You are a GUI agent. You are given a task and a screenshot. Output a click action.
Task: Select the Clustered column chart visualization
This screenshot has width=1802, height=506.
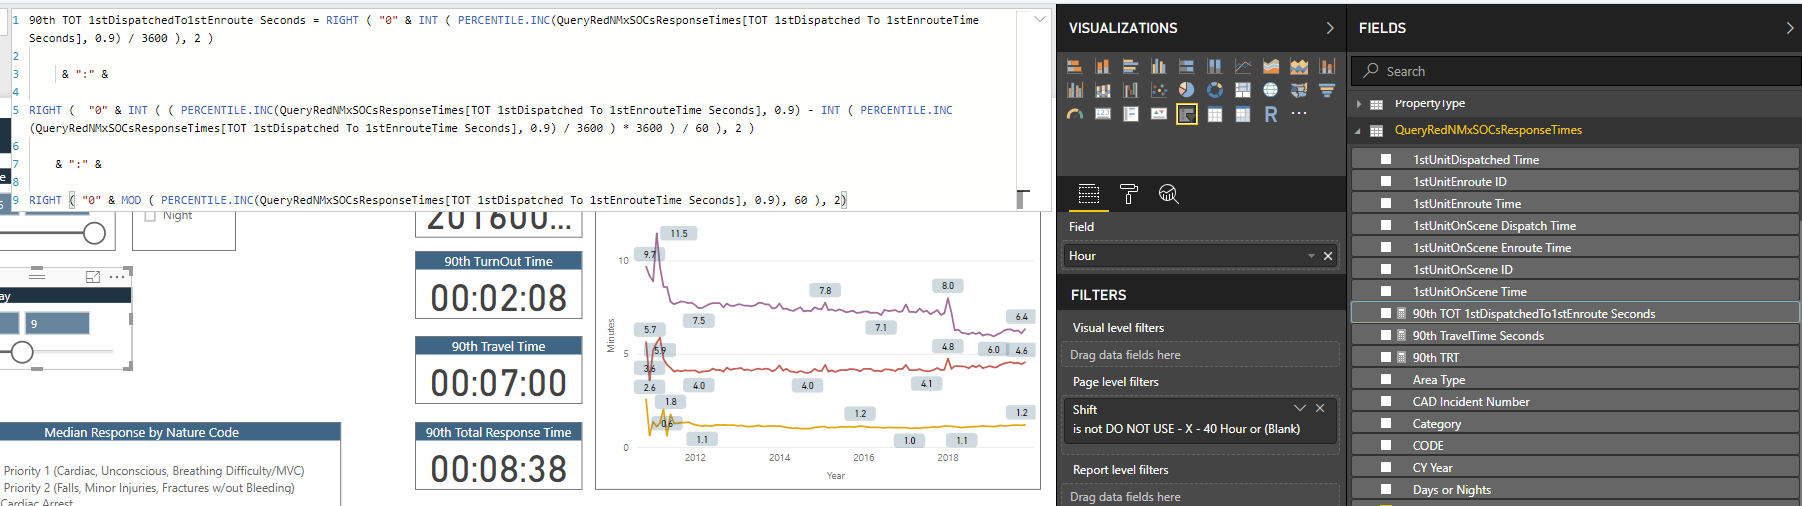click(x=1158, y=66)
